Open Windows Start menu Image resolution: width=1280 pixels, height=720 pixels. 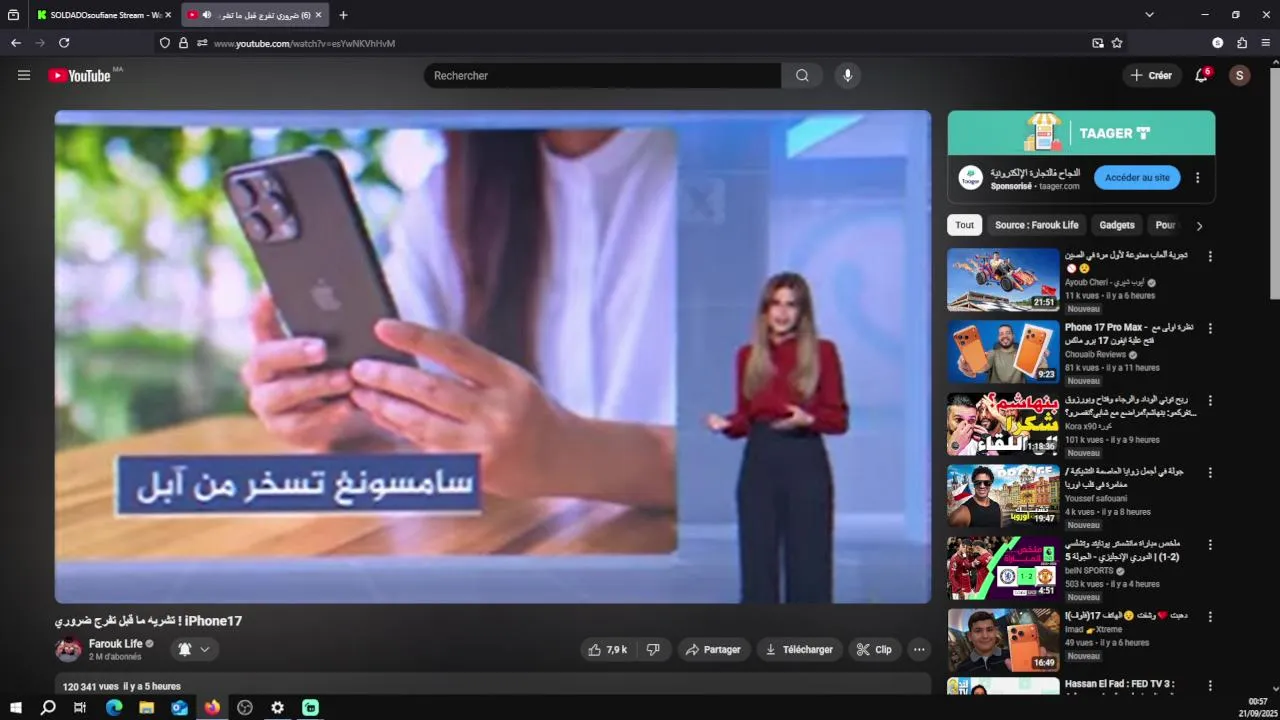[x=16, y=707]
